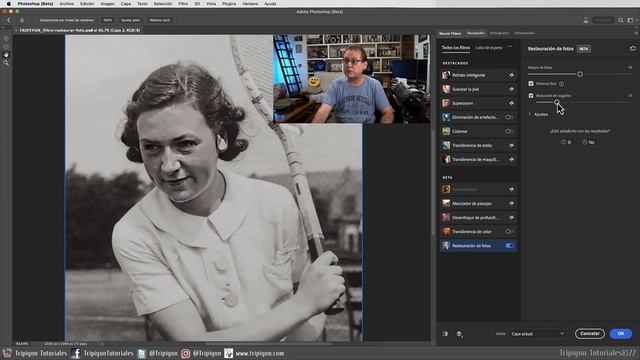This screenshot has width=640, height=360.
Task: Click the 100% zoom button
Action: [x=108, y=20]
